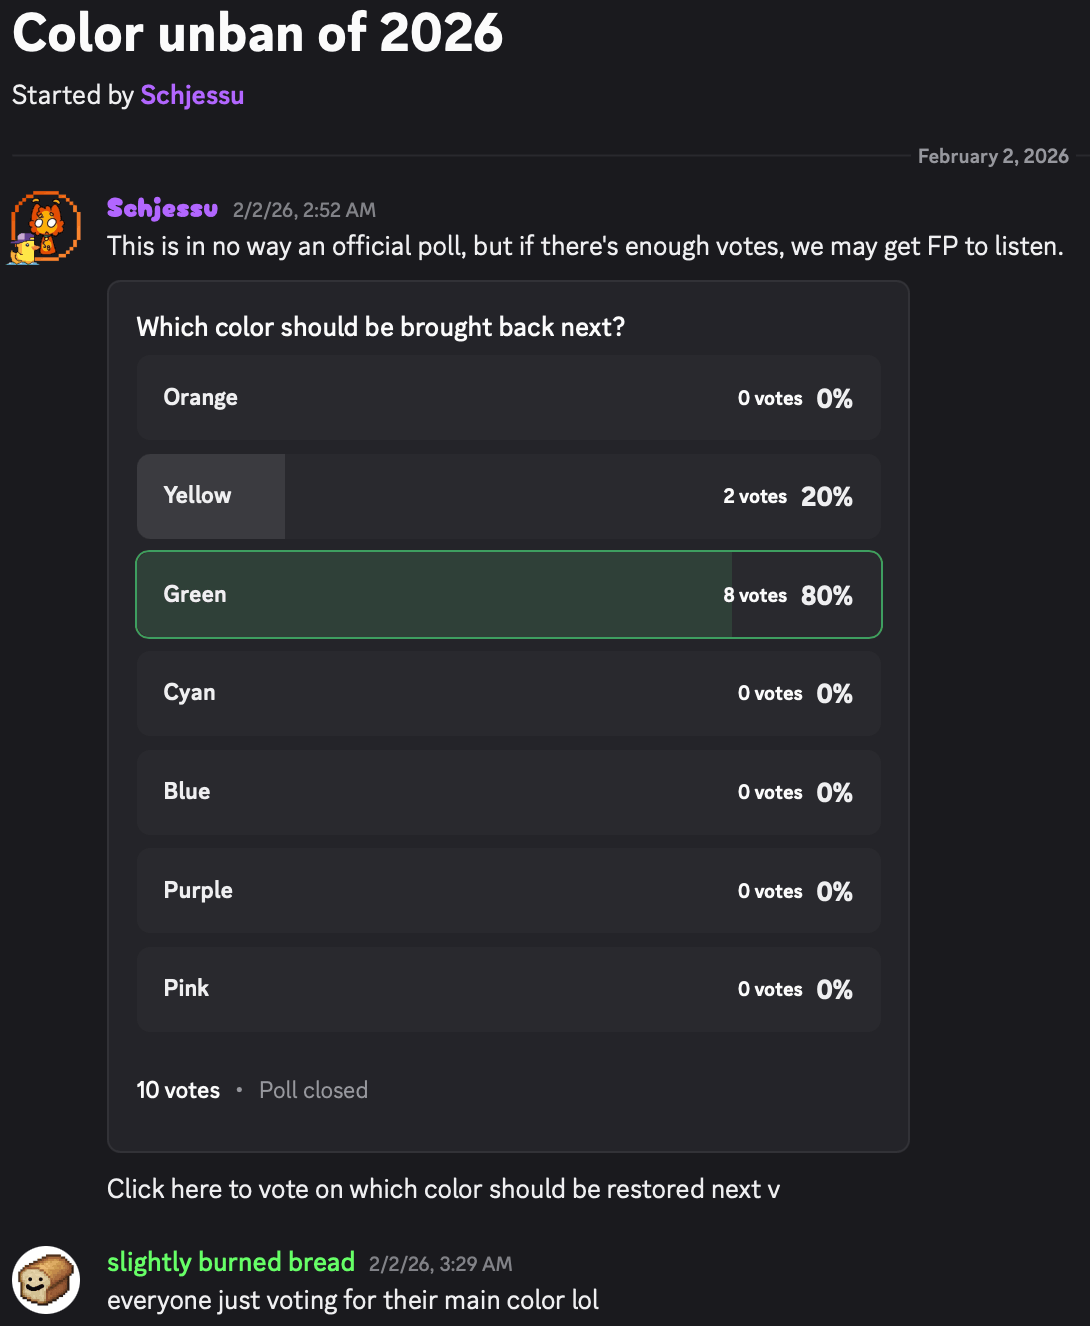Click the slightly burned bread avatar
This screenshot has width=1090, height=1326.
[x=46, y=1279]
